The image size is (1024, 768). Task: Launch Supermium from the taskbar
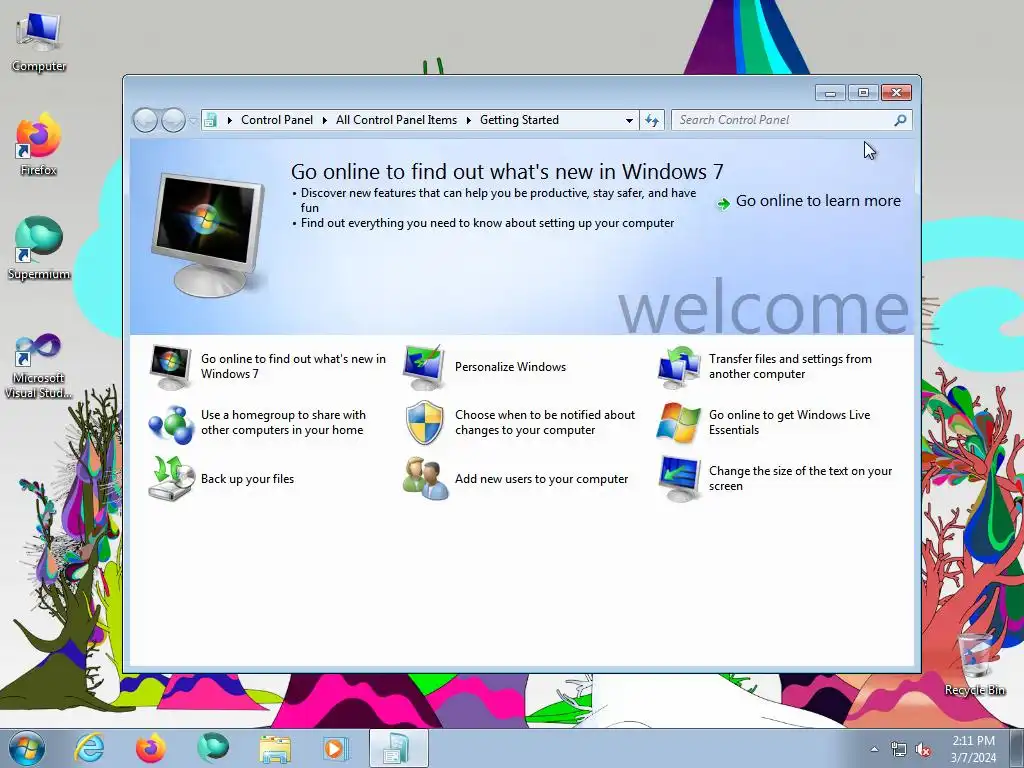click(x=212, y=748)
